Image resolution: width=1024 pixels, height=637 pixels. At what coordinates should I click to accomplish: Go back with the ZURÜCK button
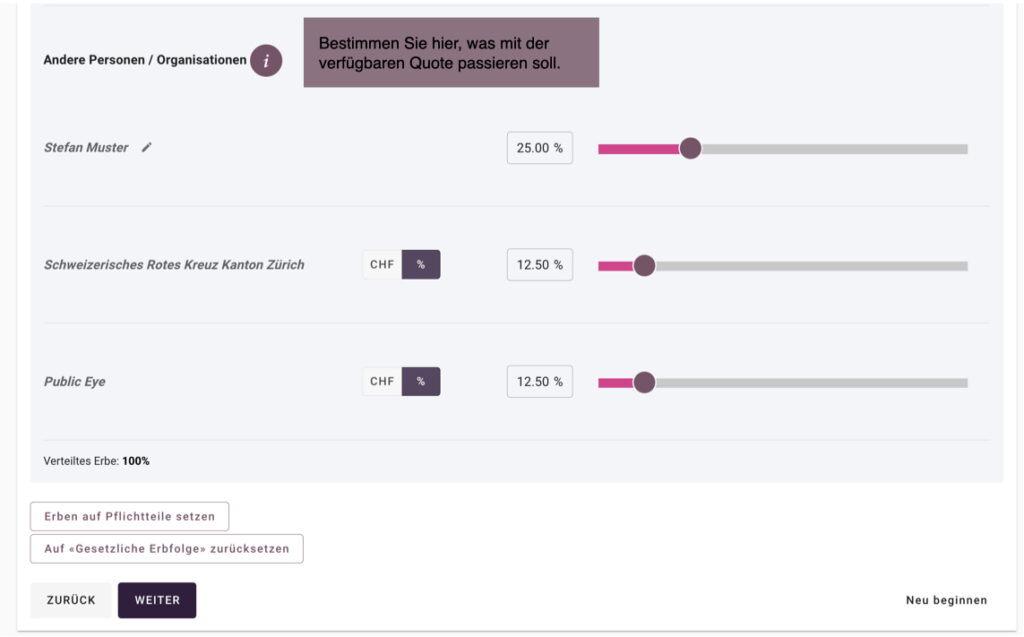pyautogui.click(x=71, y=601)
